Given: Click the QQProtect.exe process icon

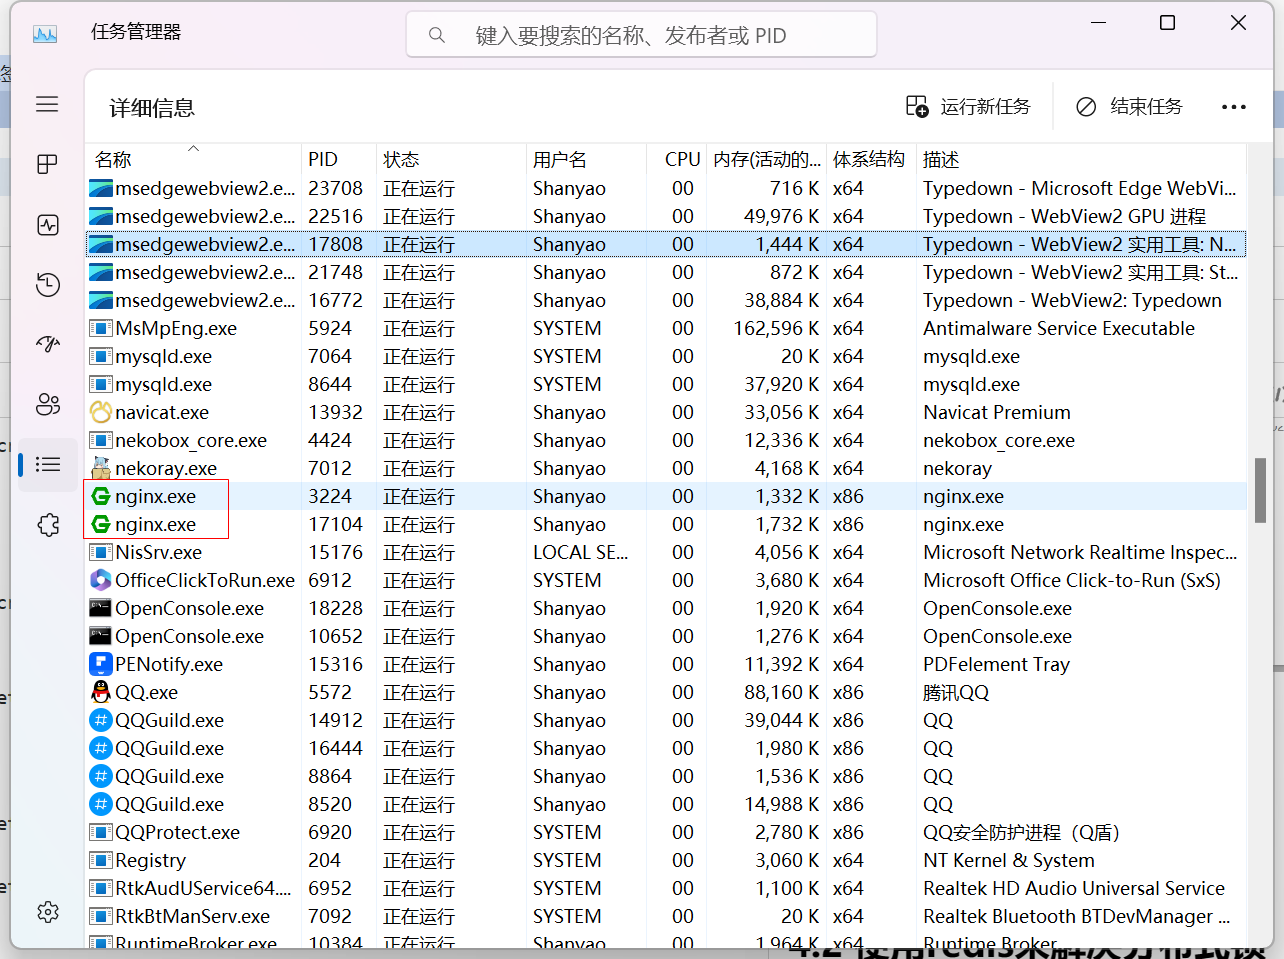Looking at the screenshot, I should point(100,832).
